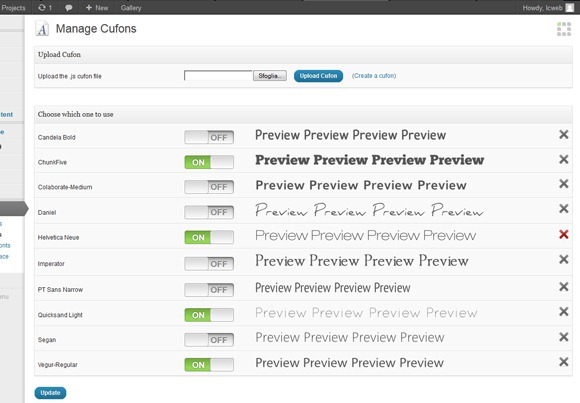The height and width of the screenshot is (403, 580).
Task: Open the comments bubble in the admin bar
Action: 68,7
